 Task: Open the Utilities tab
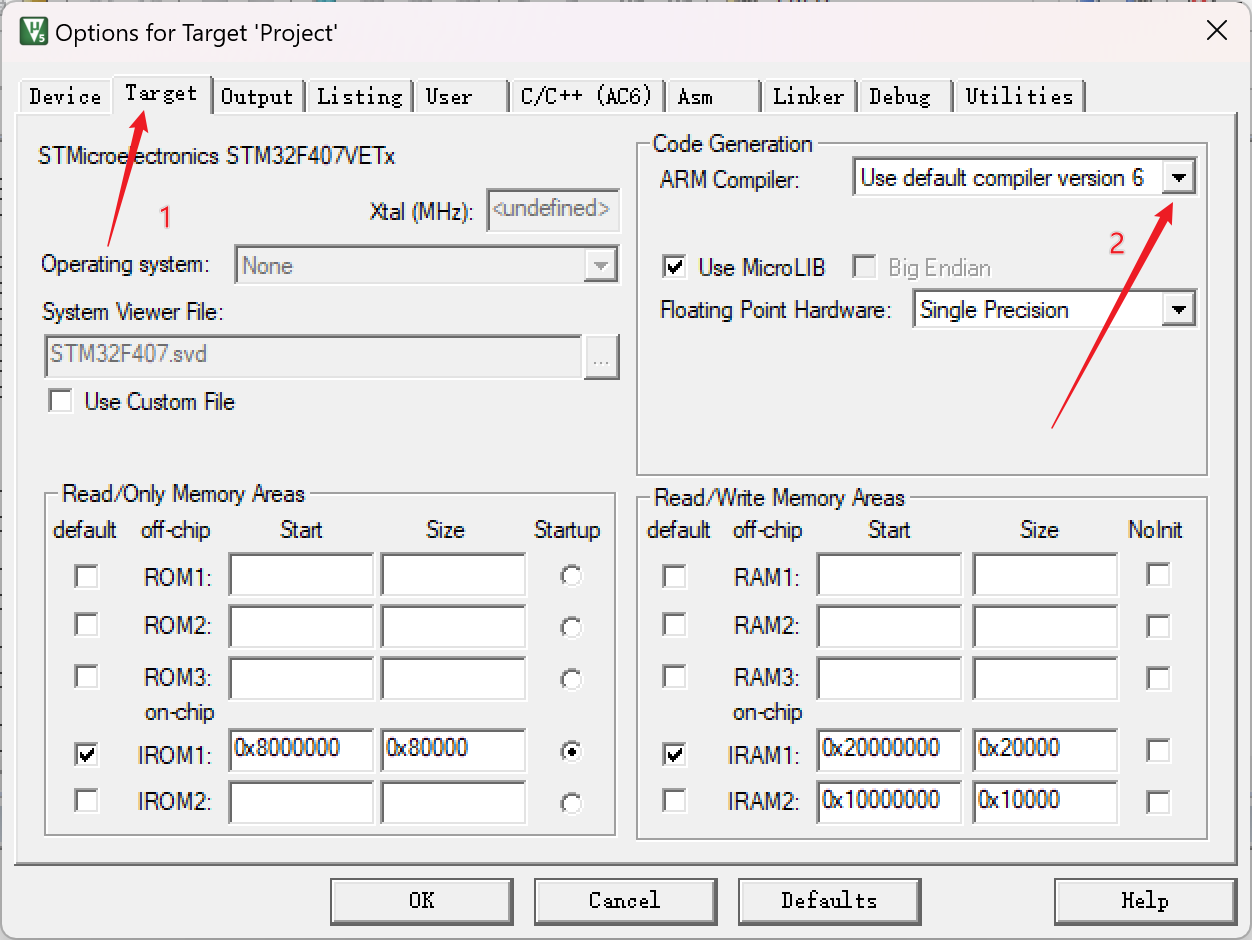[1019, 96]
